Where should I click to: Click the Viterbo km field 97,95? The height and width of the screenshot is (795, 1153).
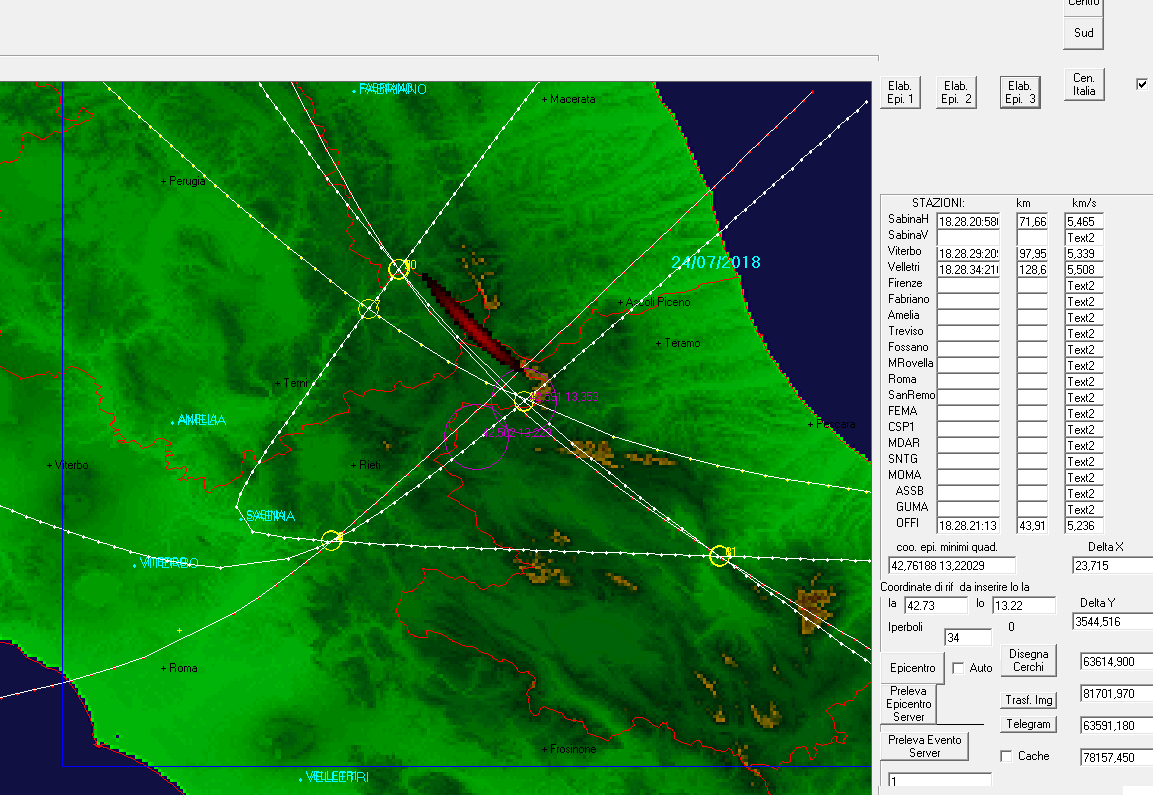pos(1032,254)
